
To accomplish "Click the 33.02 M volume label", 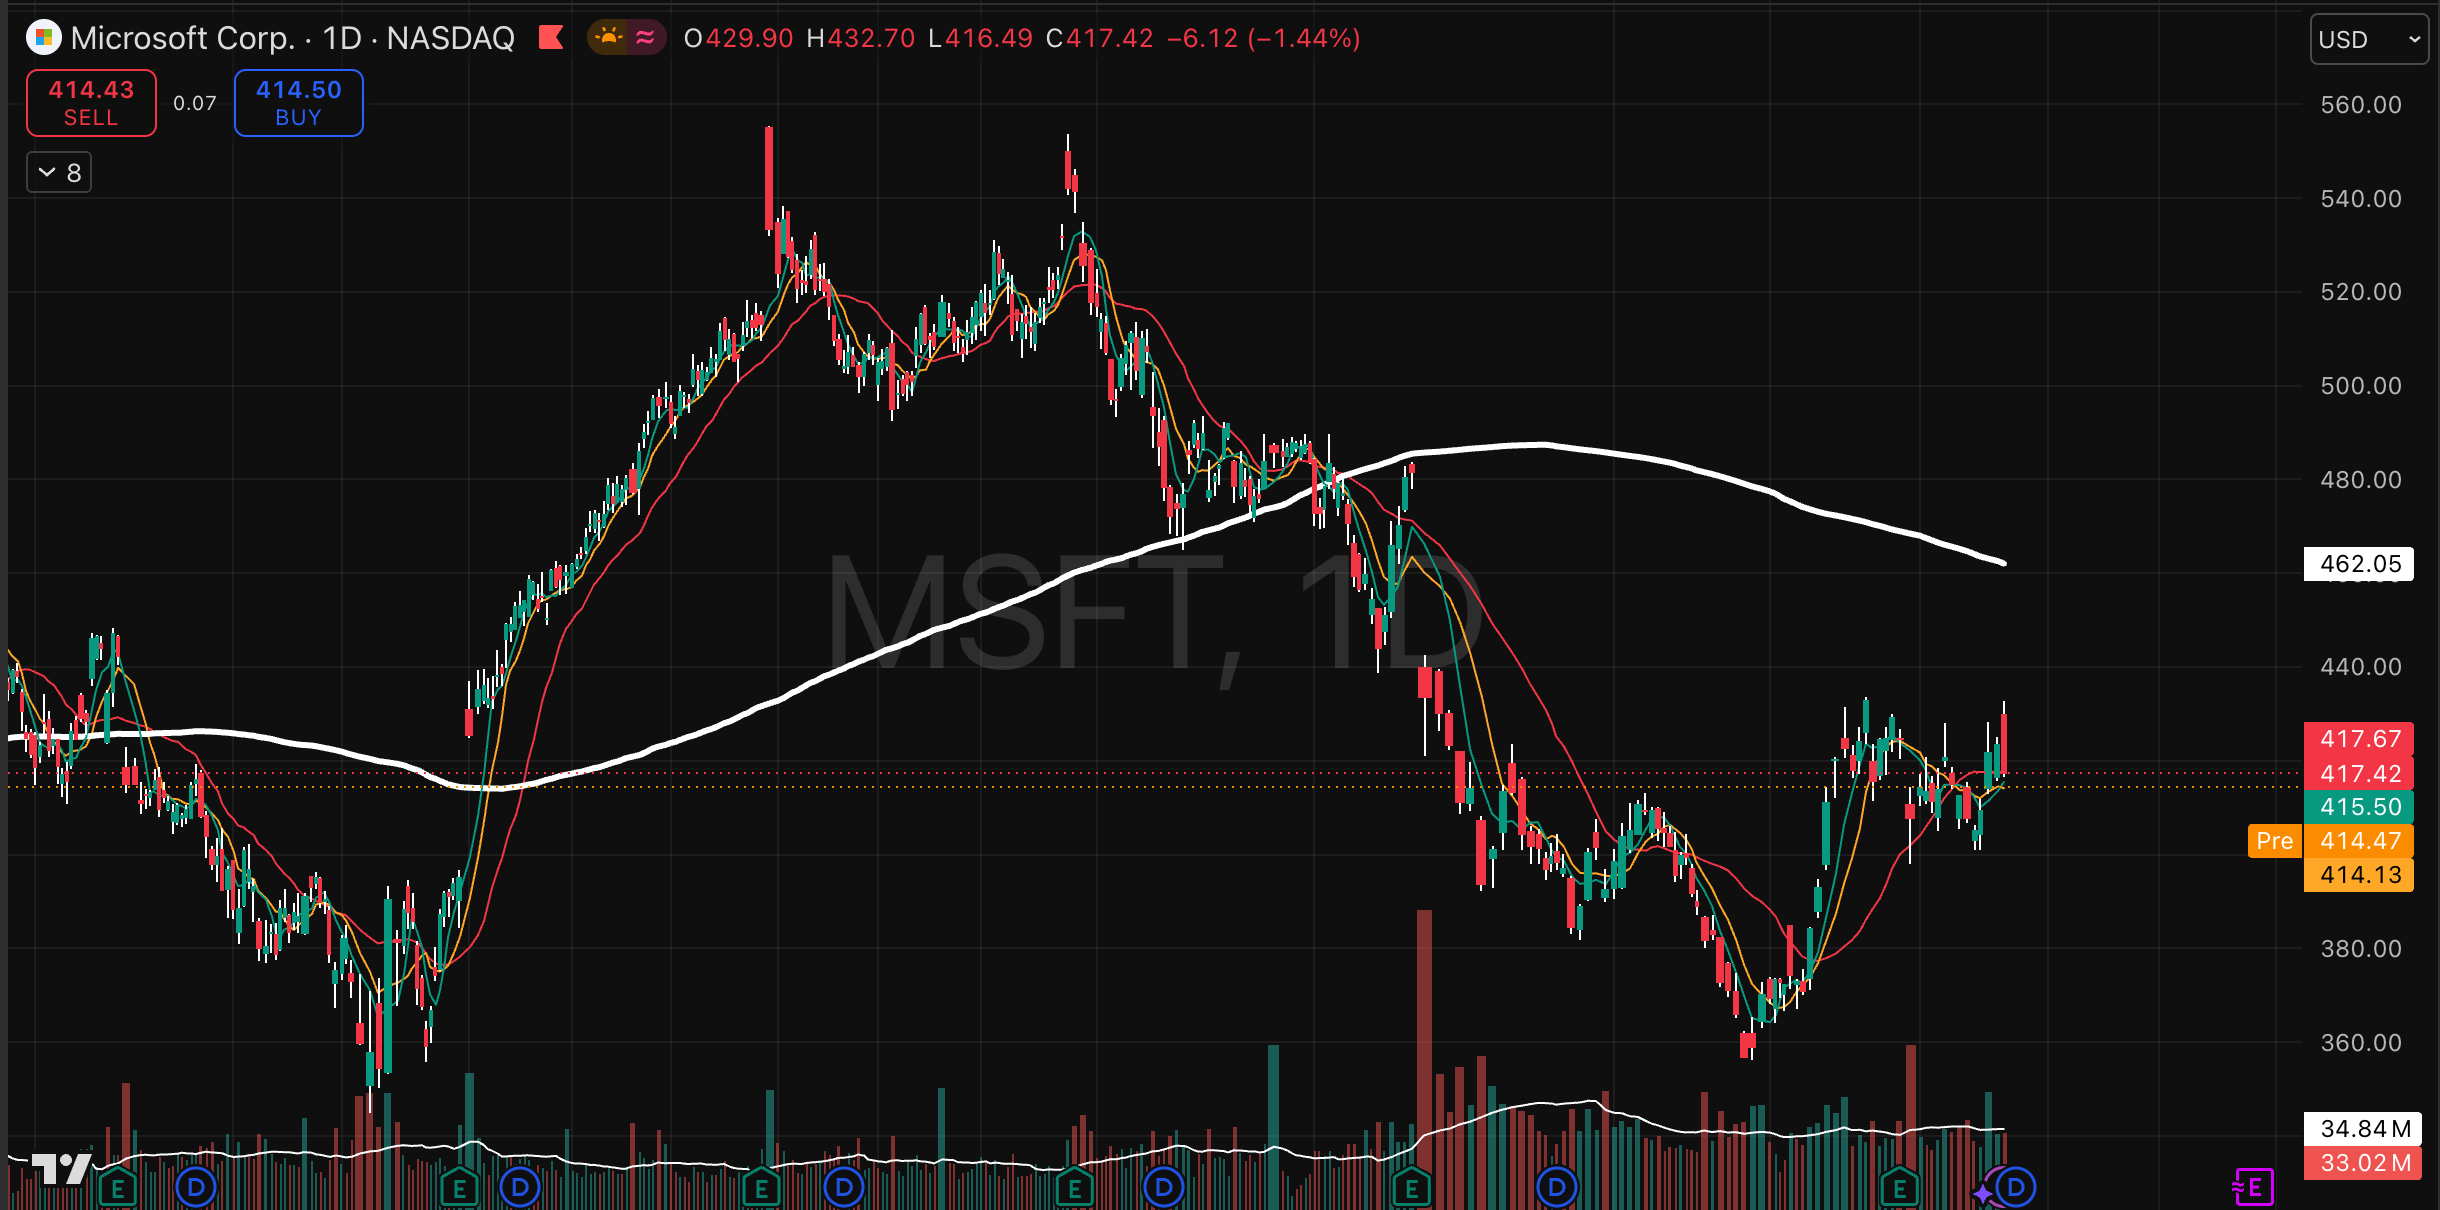I will click(x=2363, y=1163).
